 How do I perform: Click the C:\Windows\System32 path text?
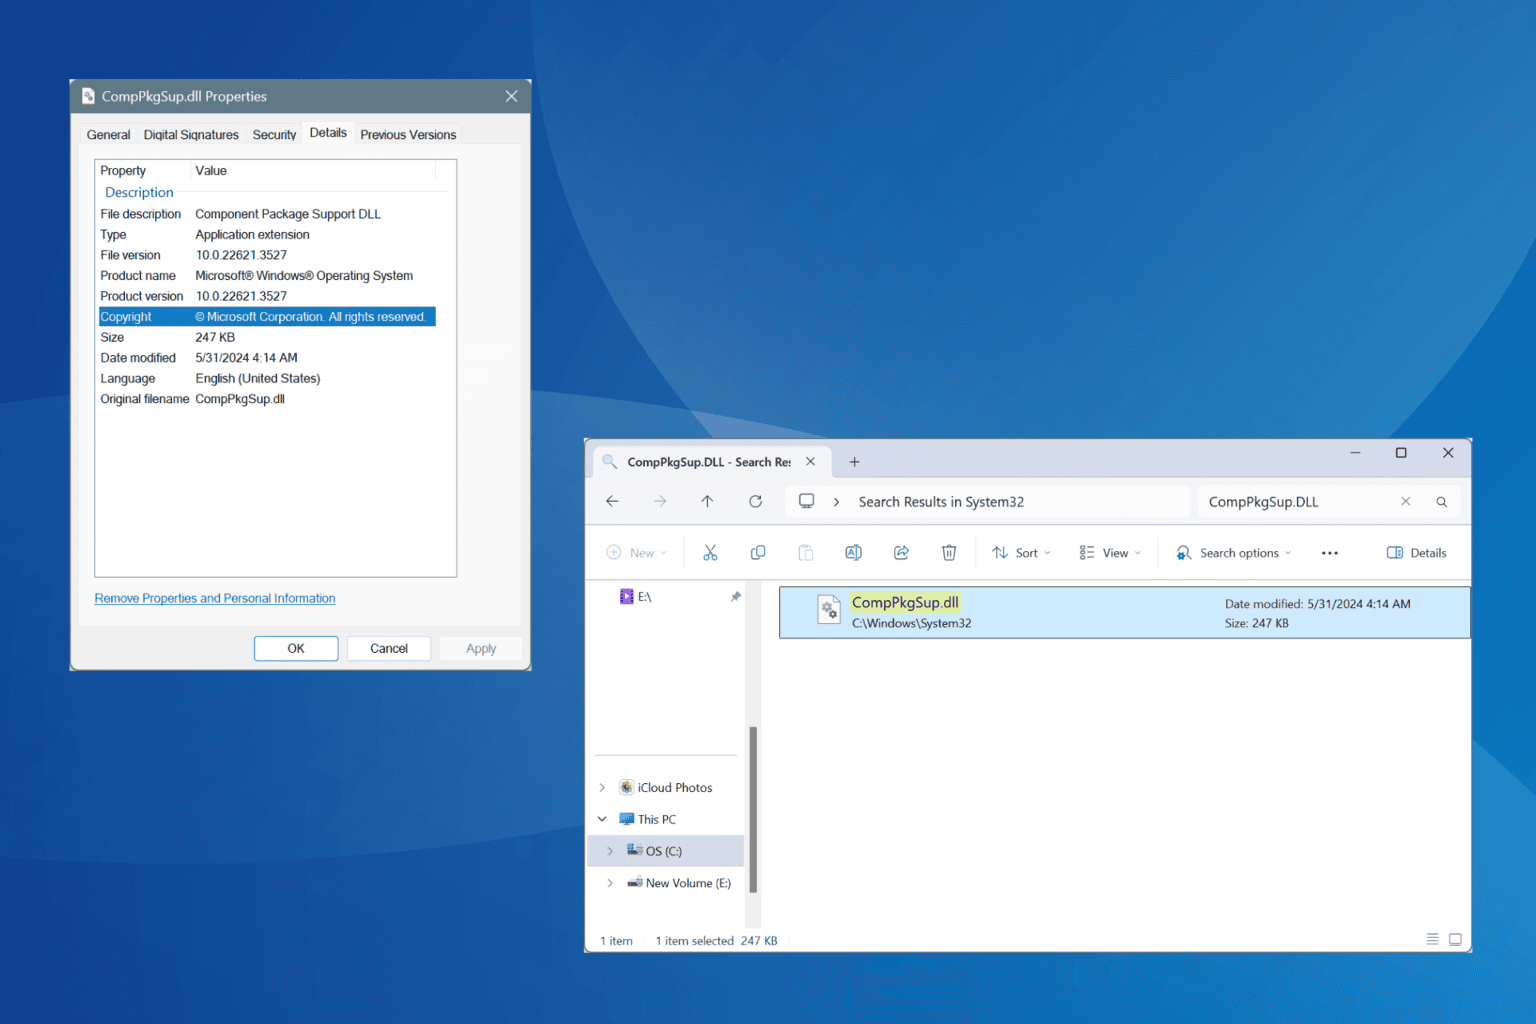(x=912, y=623)
